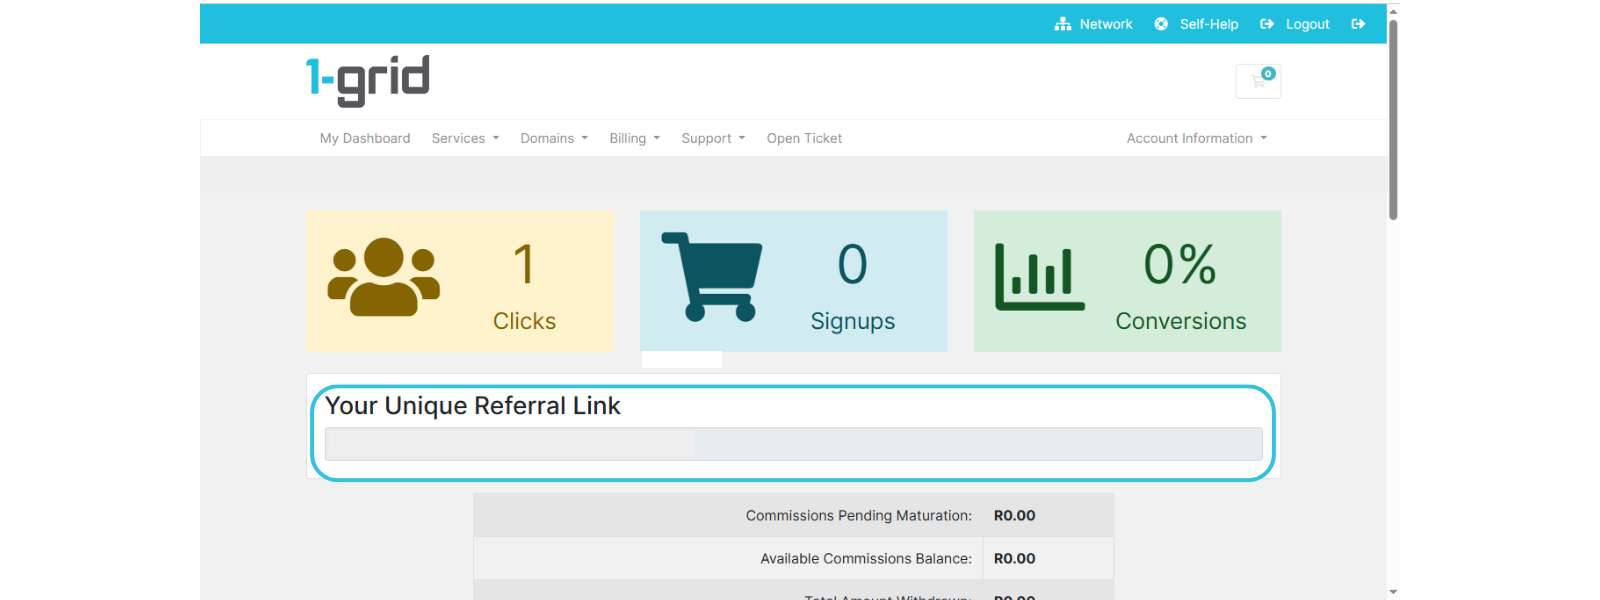Click the 1-grid logo
The width and height of the screenshot is (1600, 600).
point(367,81)
